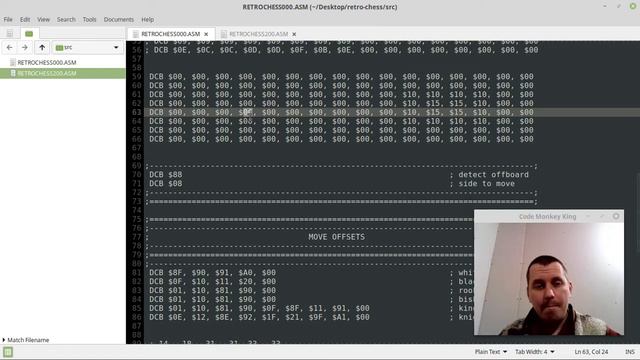Open the Help menu

147,19
